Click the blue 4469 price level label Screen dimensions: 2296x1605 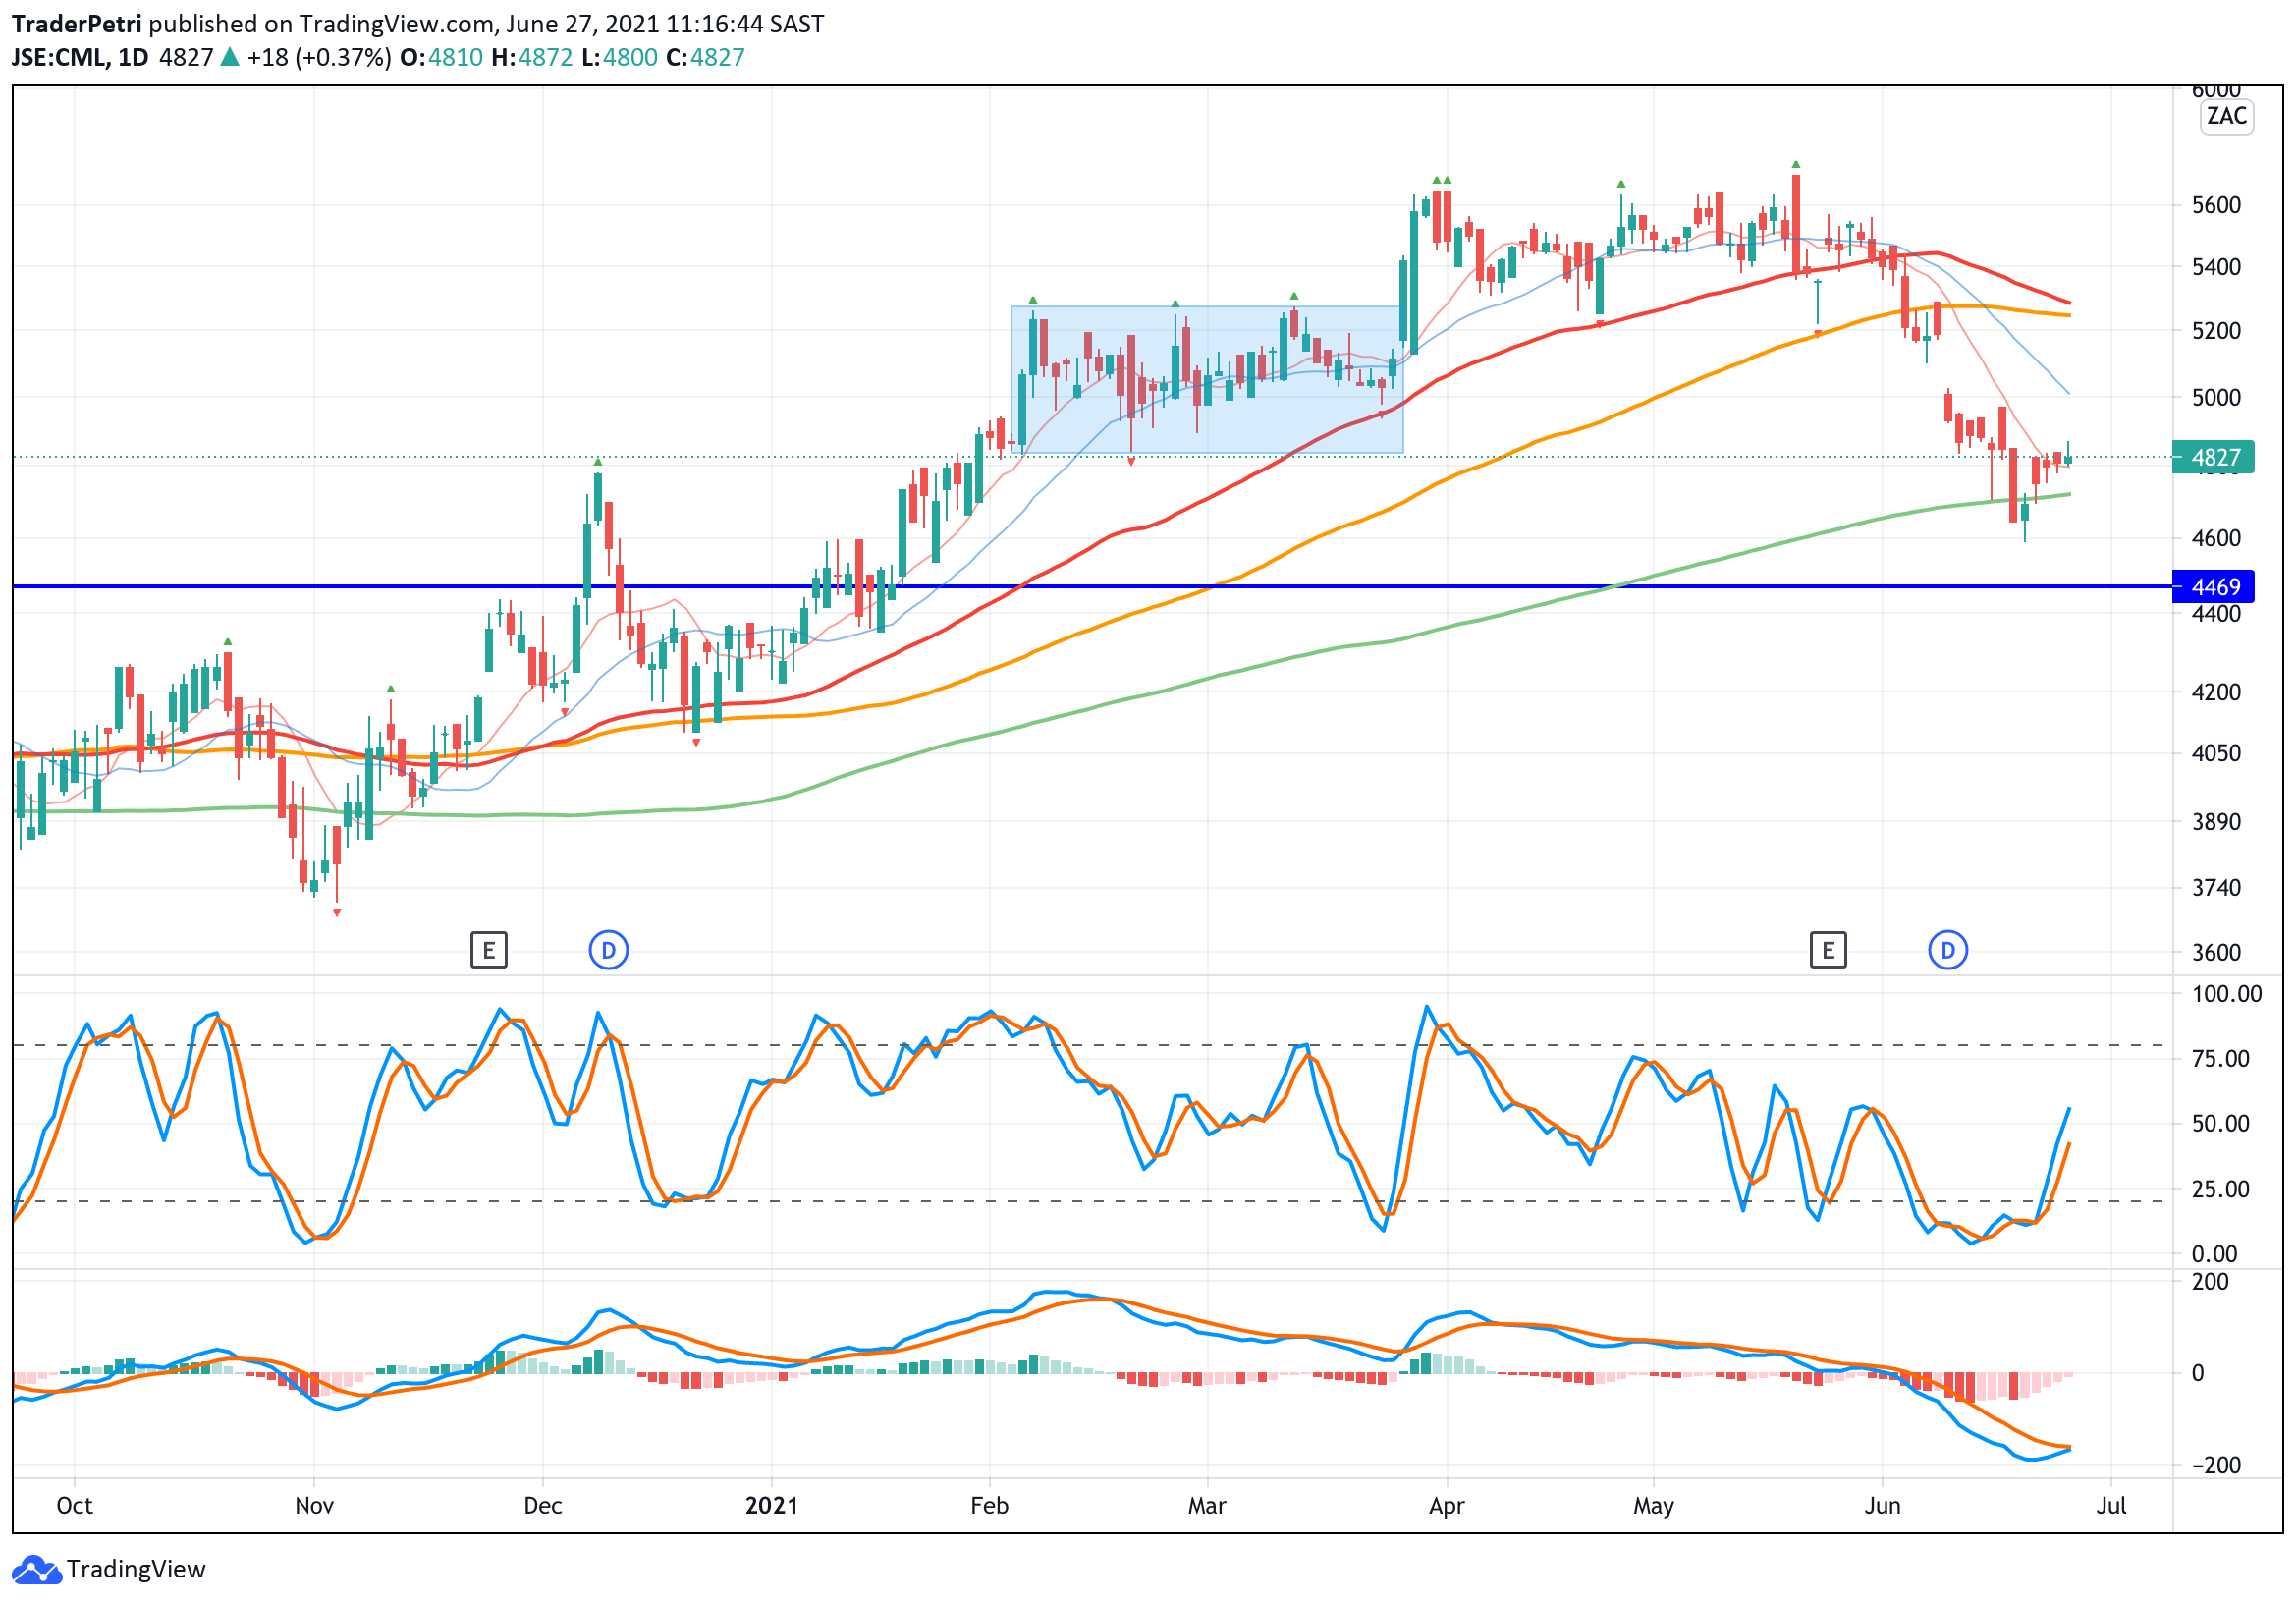[2214, 587]
